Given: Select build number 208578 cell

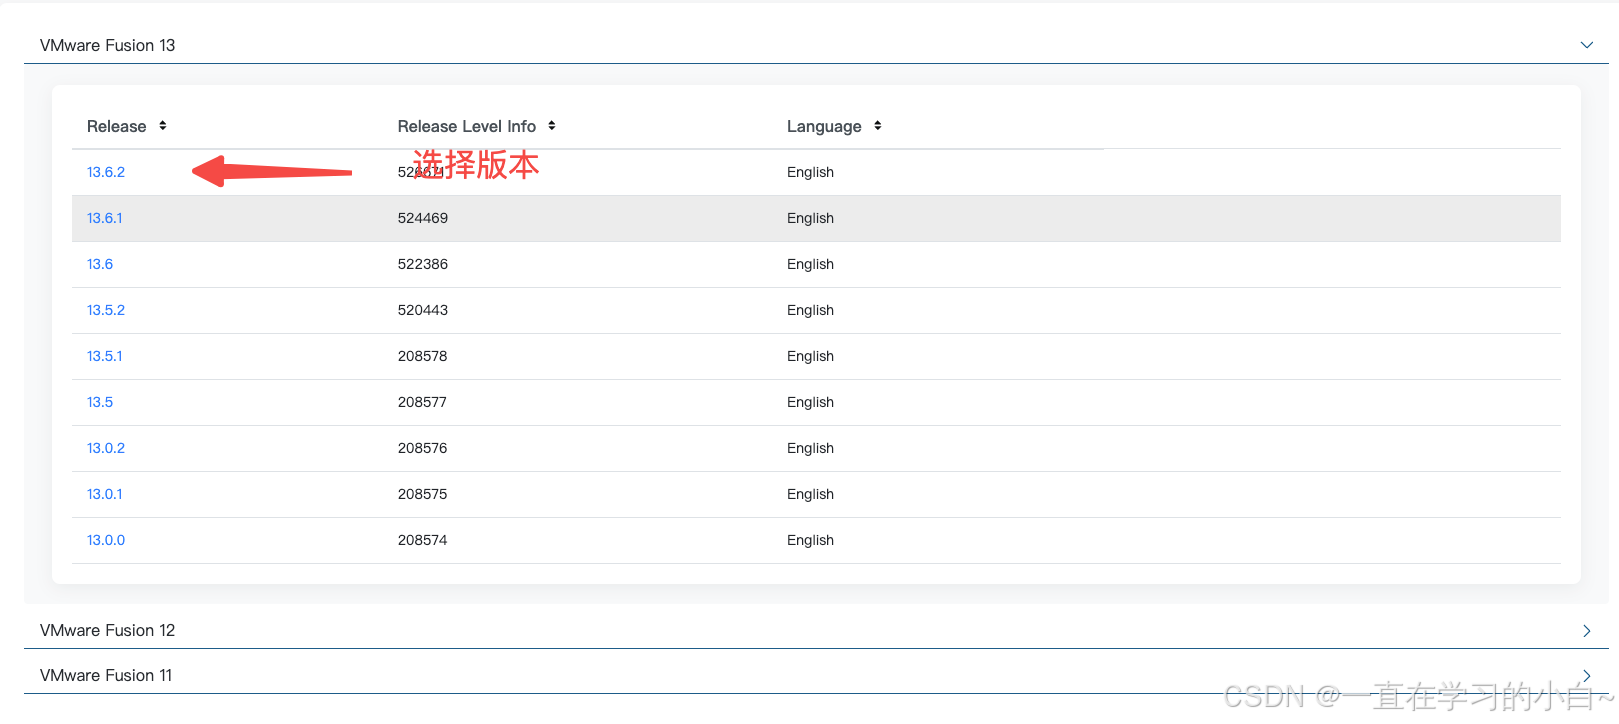Looking at the screenshot, I should click(423, 356).
